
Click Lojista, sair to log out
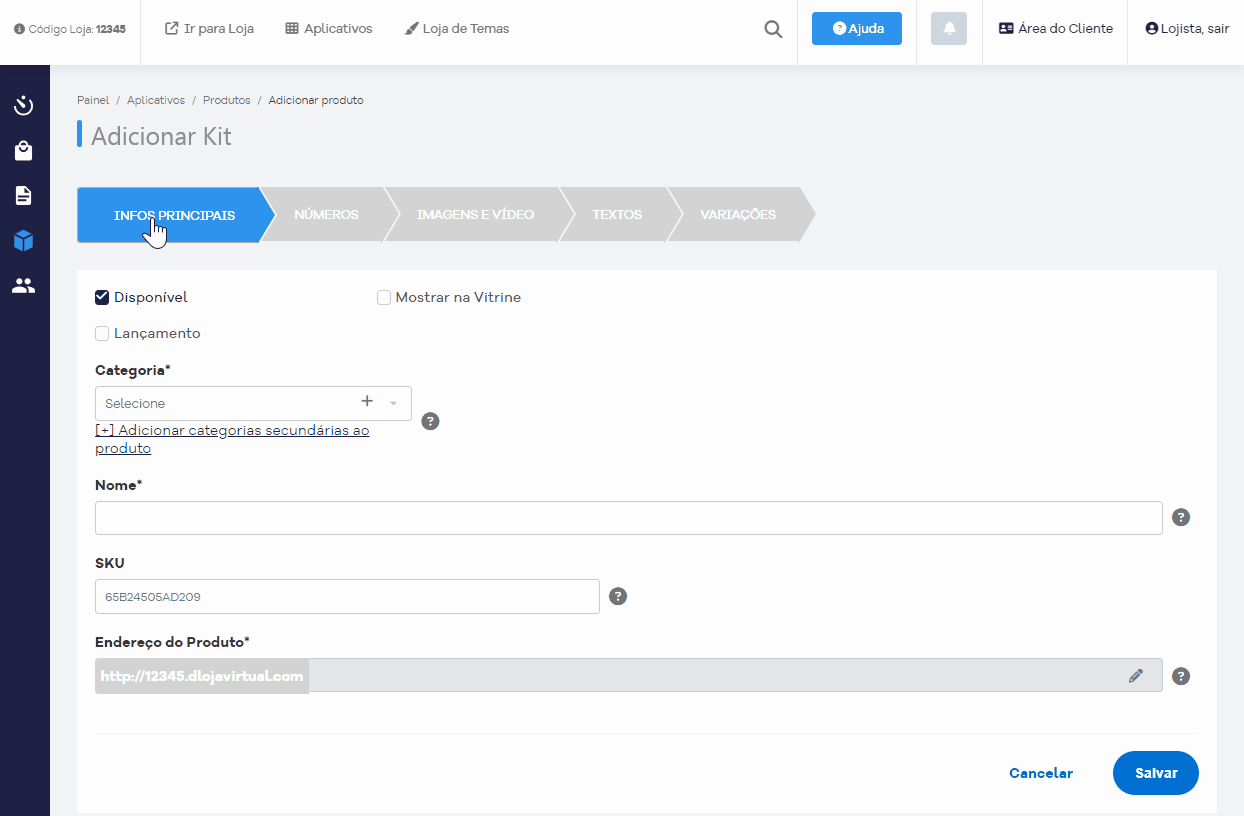(1187, 29)
